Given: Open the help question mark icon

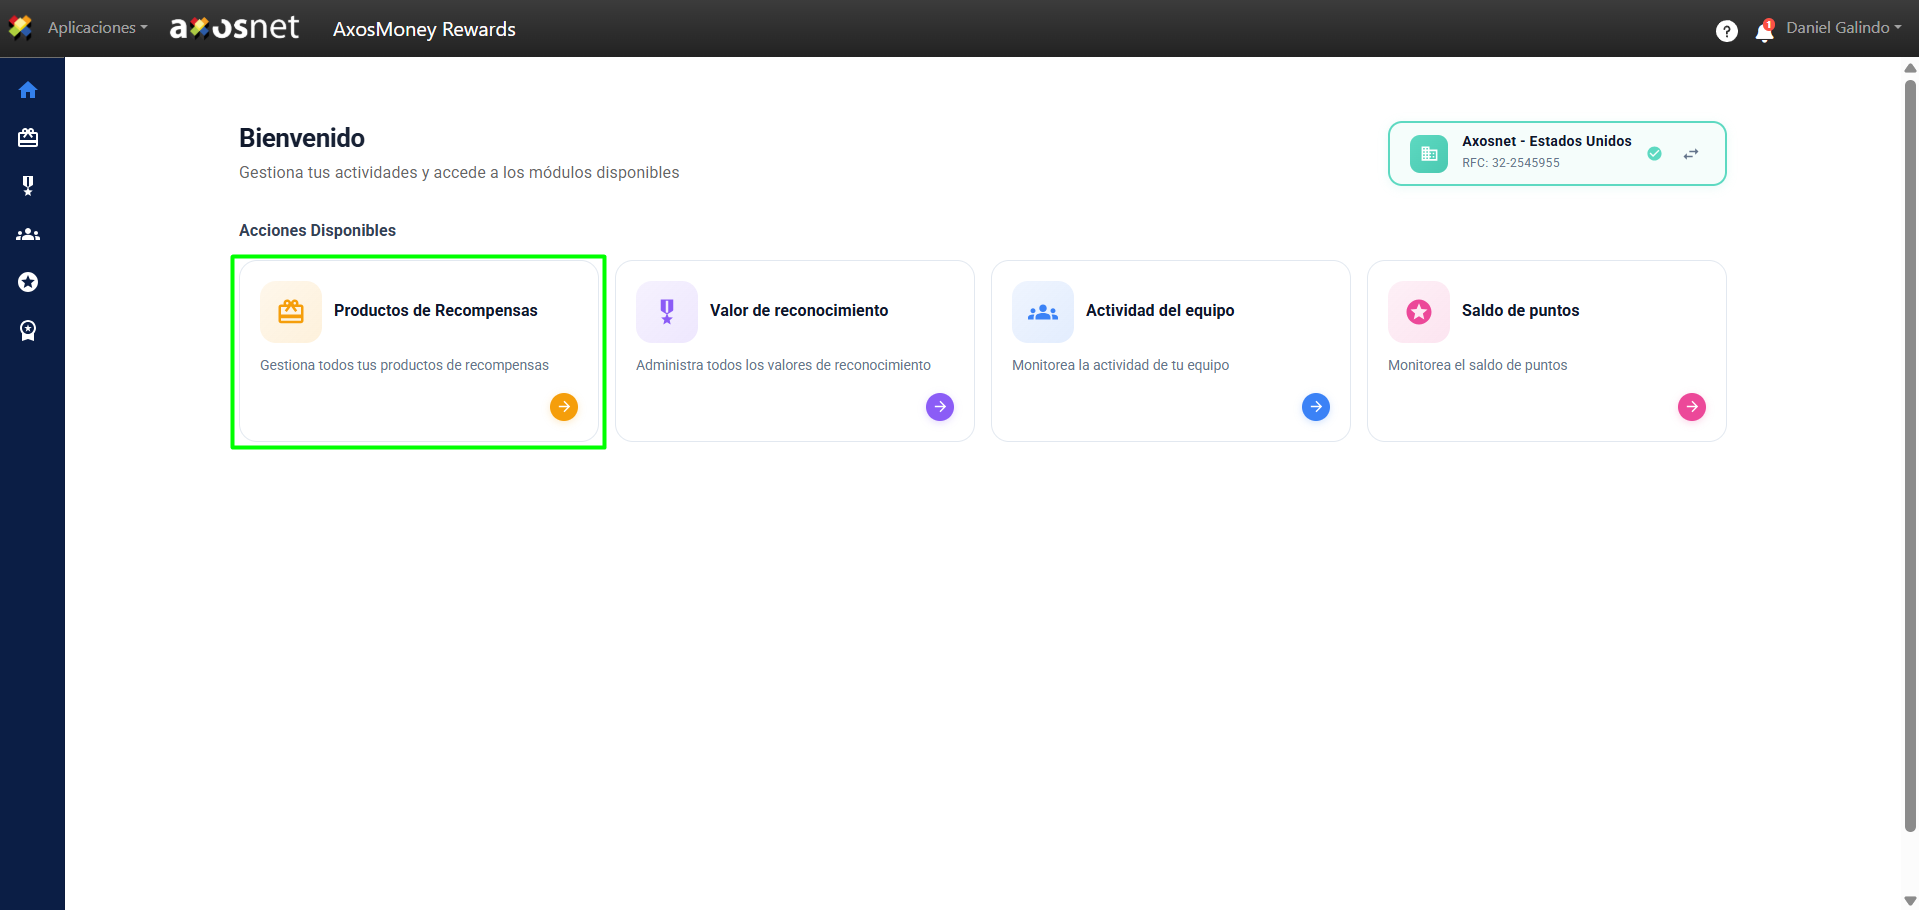Looking at the screenshot, I should pos(1726,31).
